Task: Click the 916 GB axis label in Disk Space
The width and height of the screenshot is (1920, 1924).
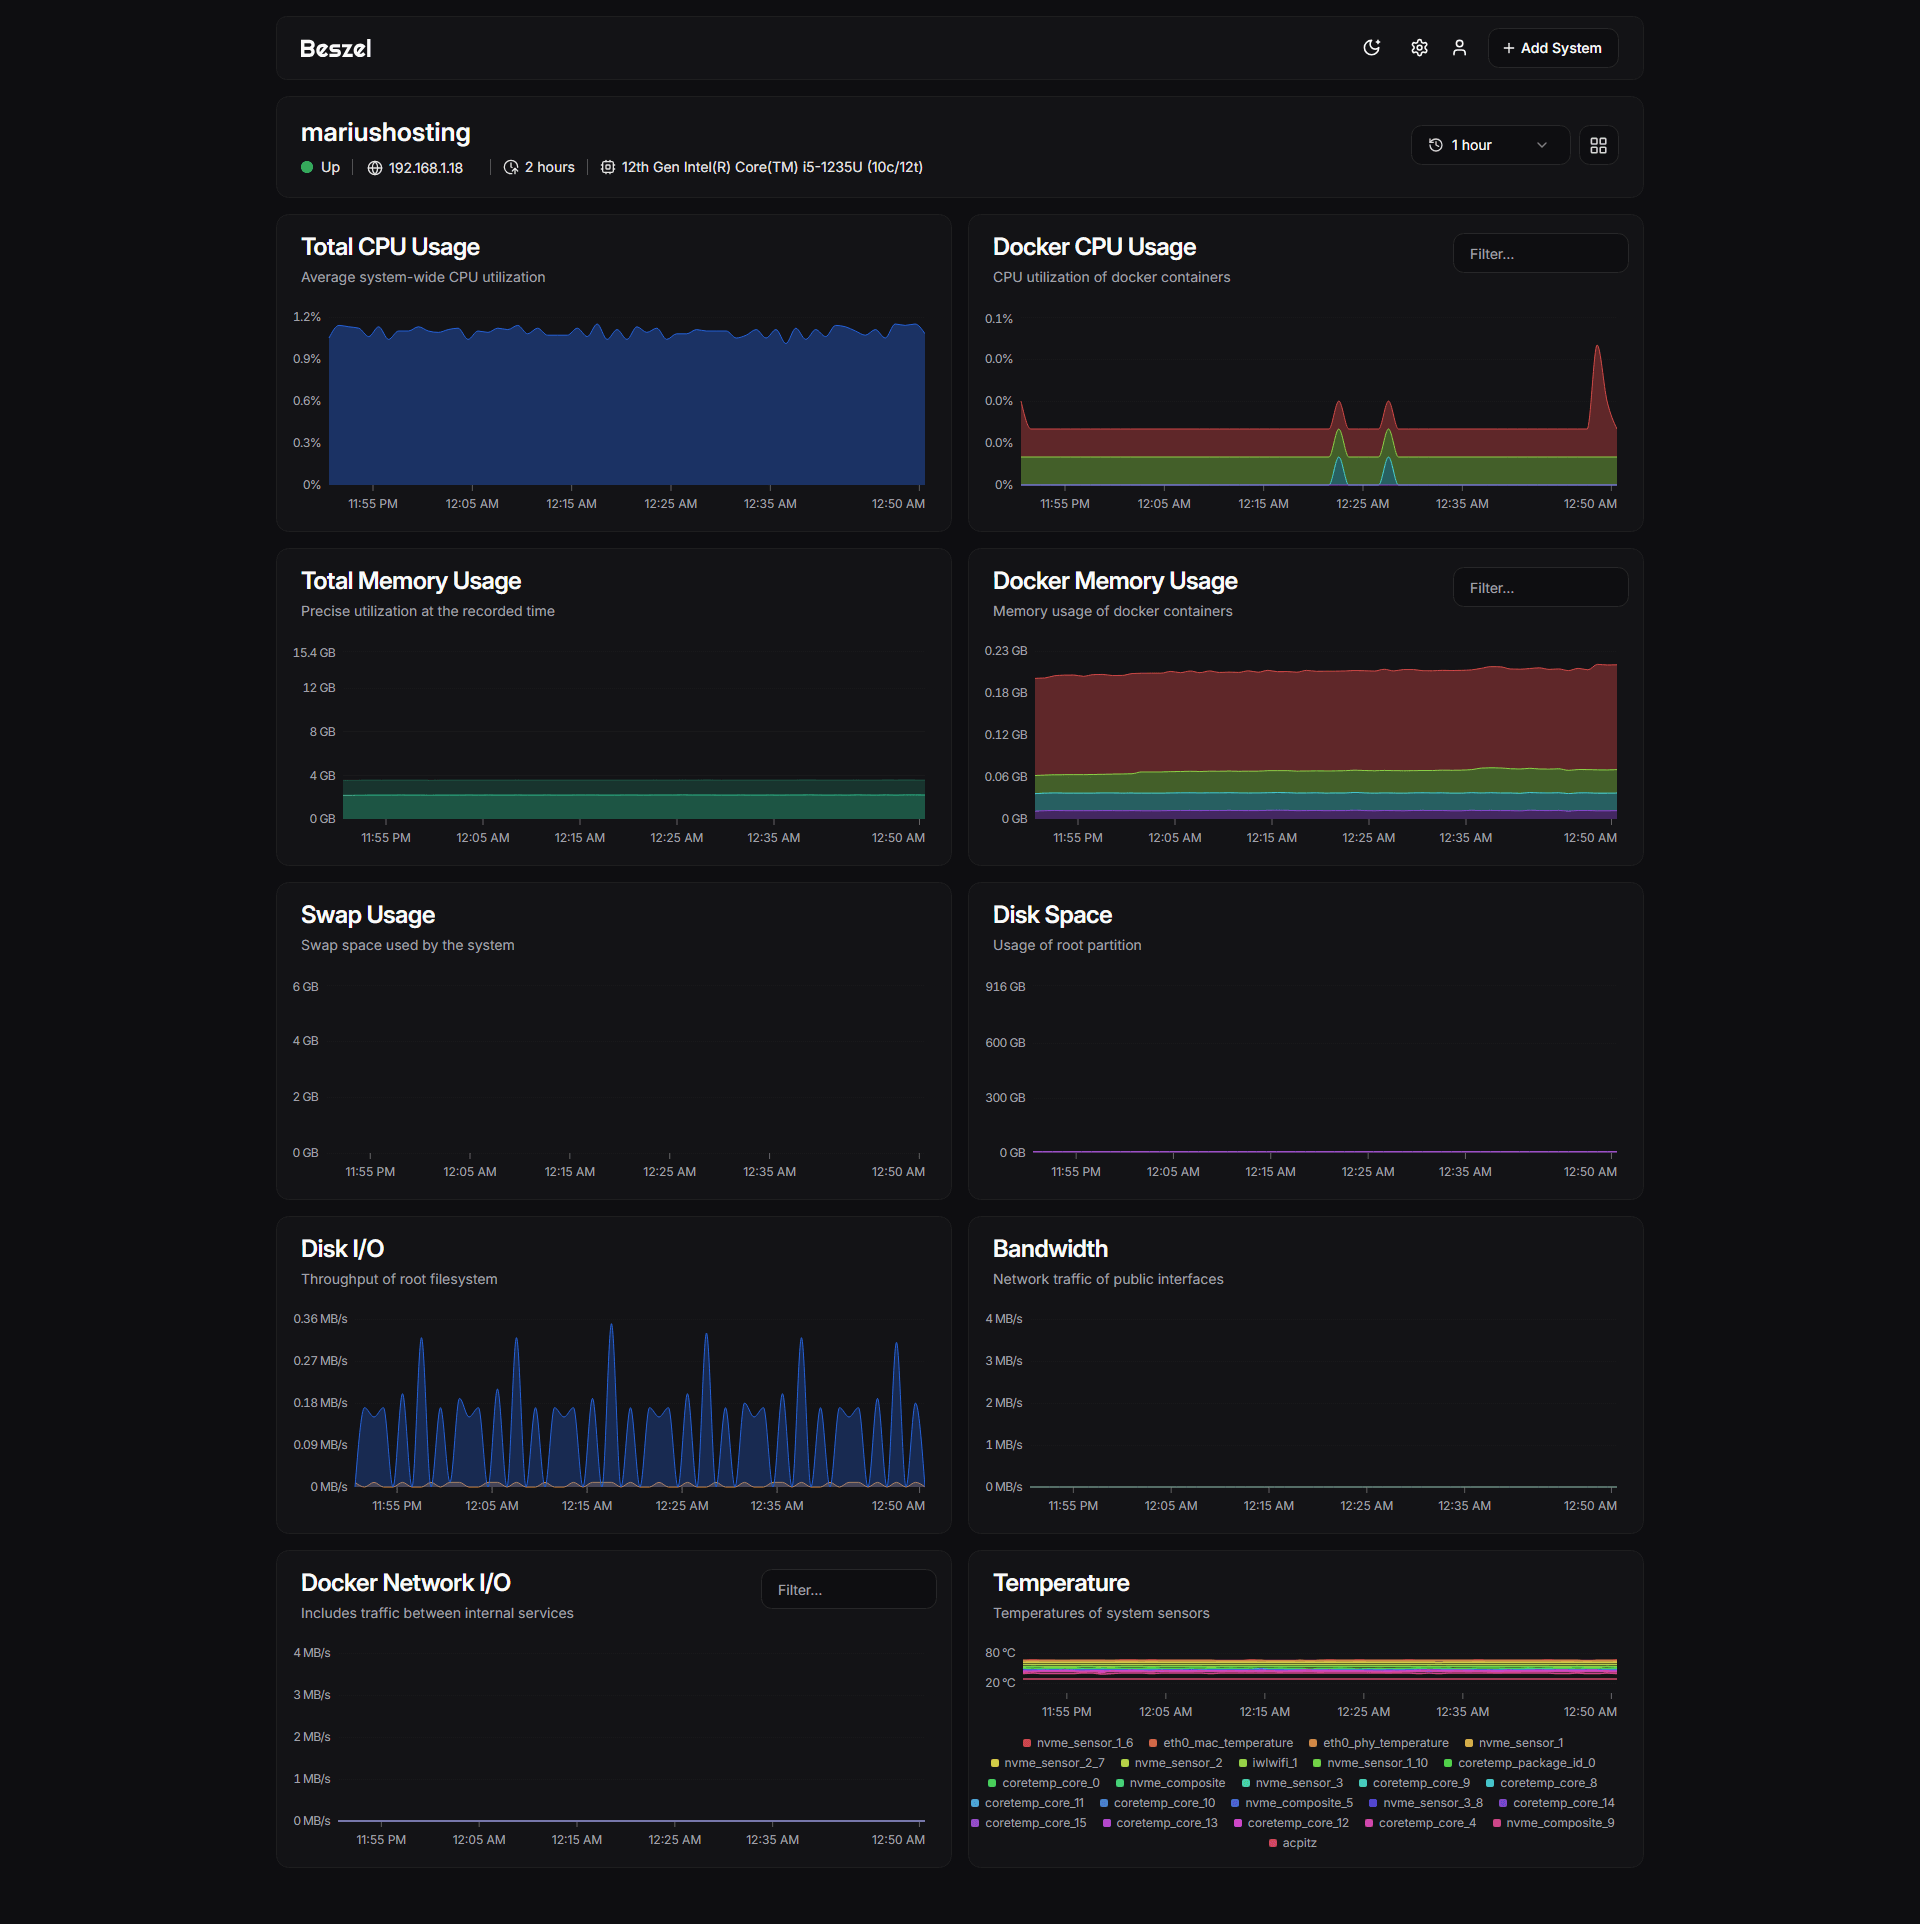Action: coord(1005,987)
